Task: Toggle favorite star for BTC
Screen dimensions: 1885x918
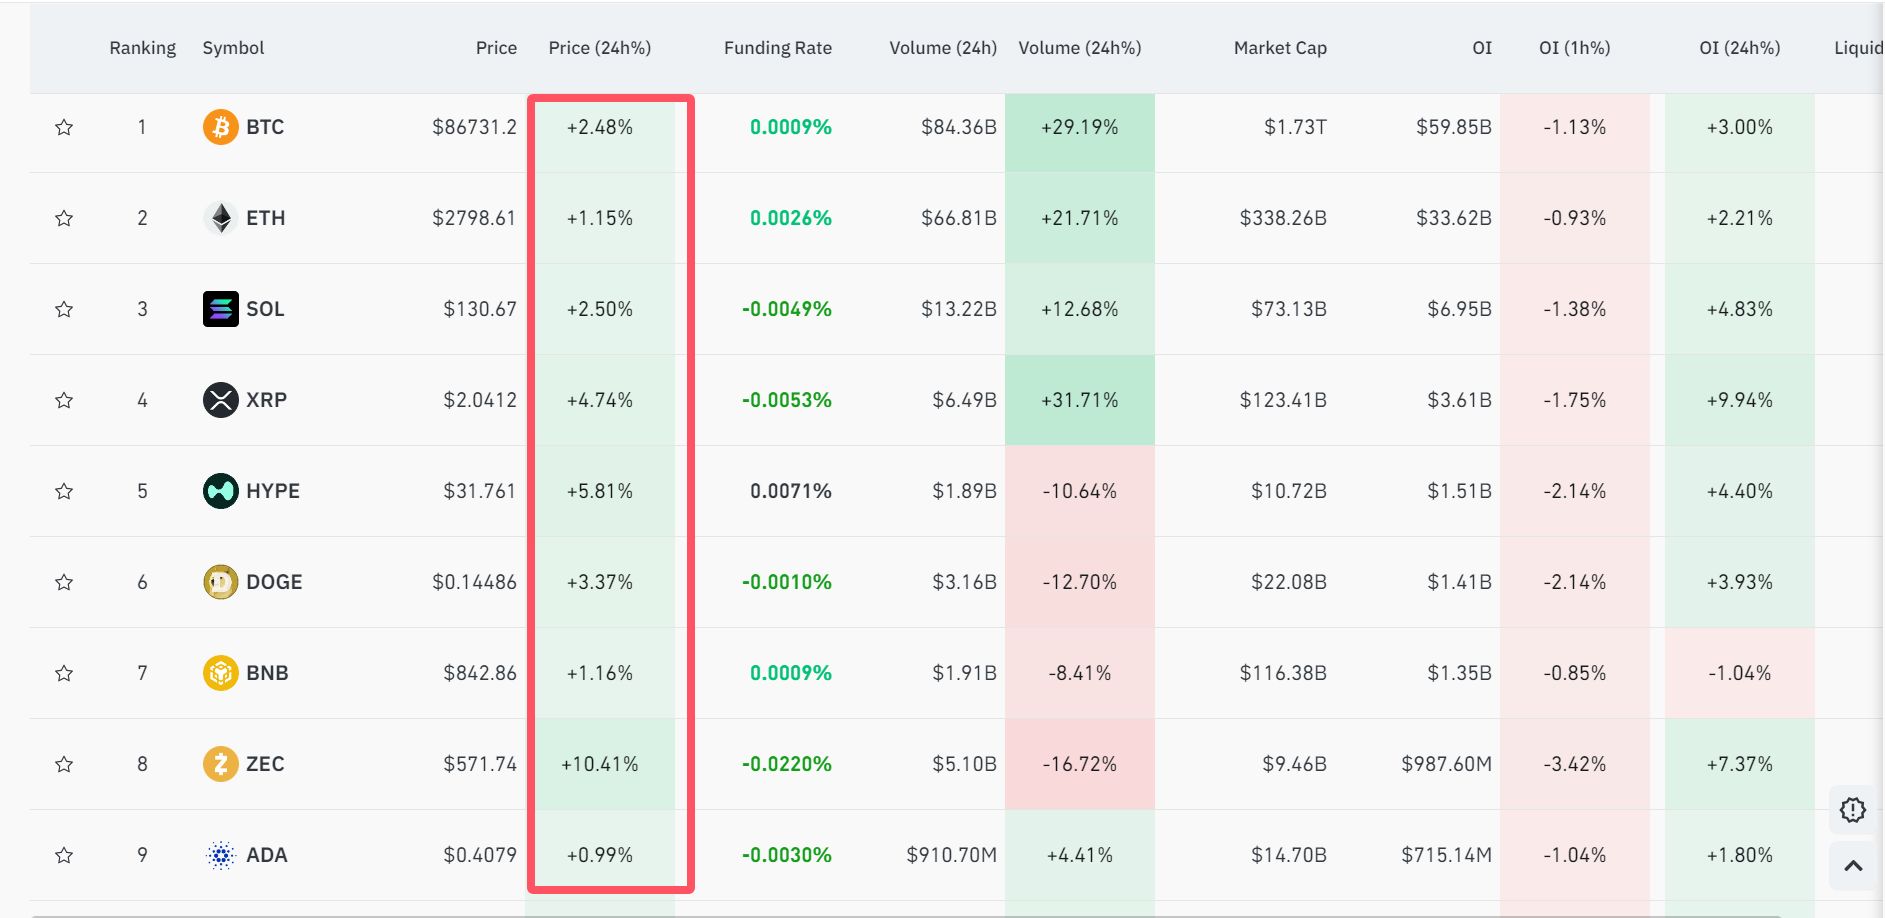Action: [x=64, y=127]
